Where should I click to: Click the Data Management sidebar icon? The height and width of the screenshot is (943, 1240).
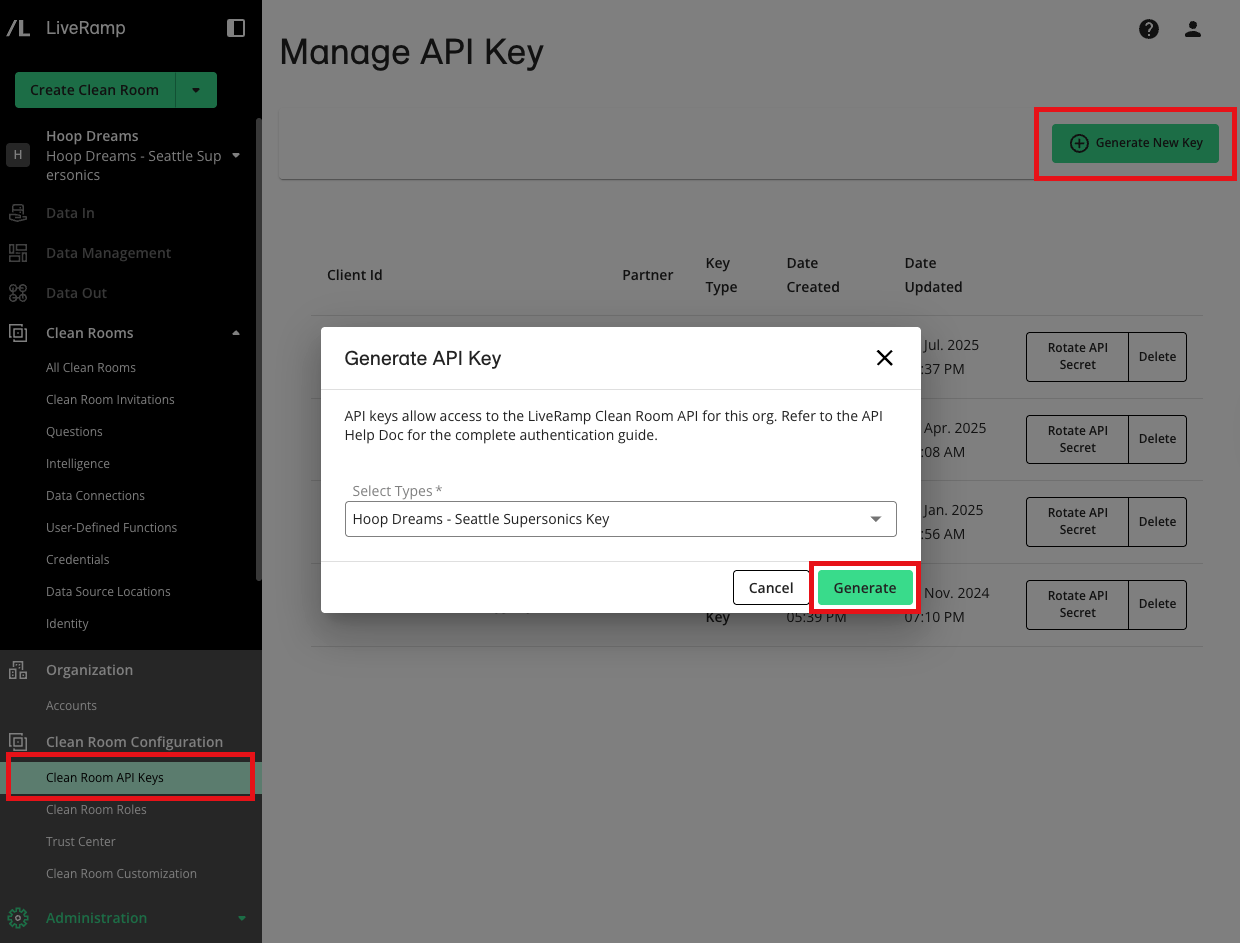coord(18,253)
